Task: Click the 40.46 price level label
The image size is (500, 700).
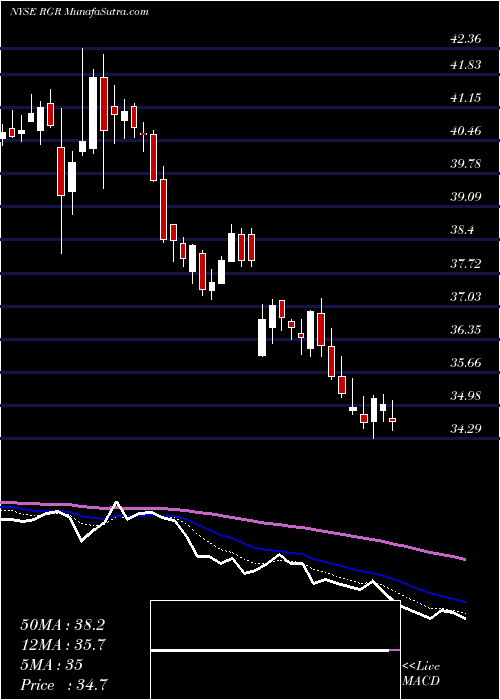Action: [x=466, y=131]
